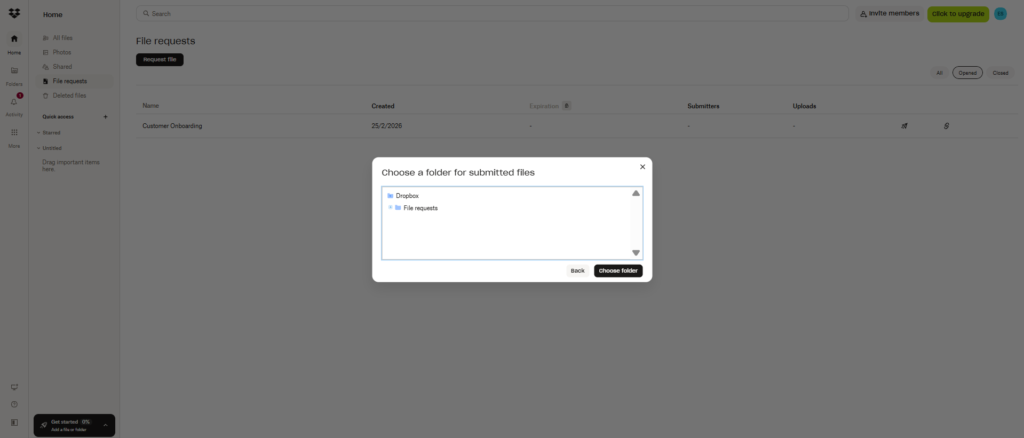
Task: Collapse the Untitled section in sidebar
Action: [x=38, y=147]
